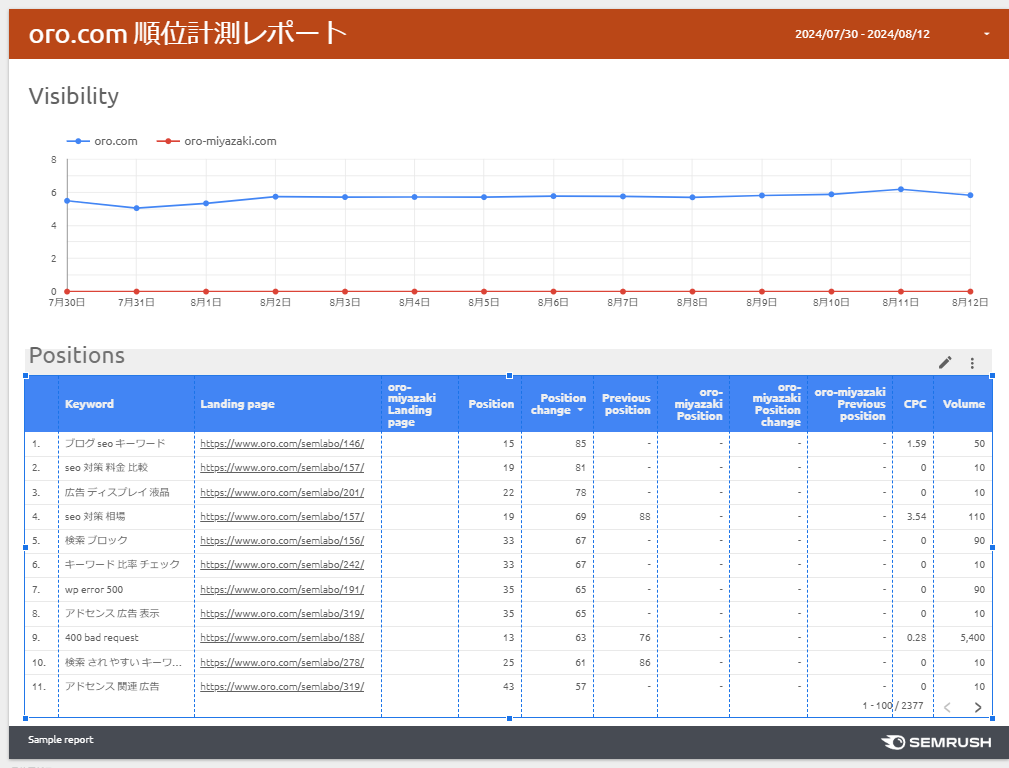Click the 2024/07/30 - 2024/08/12 date range
Screen dimensions: 1009x768
tap(862, 34)
